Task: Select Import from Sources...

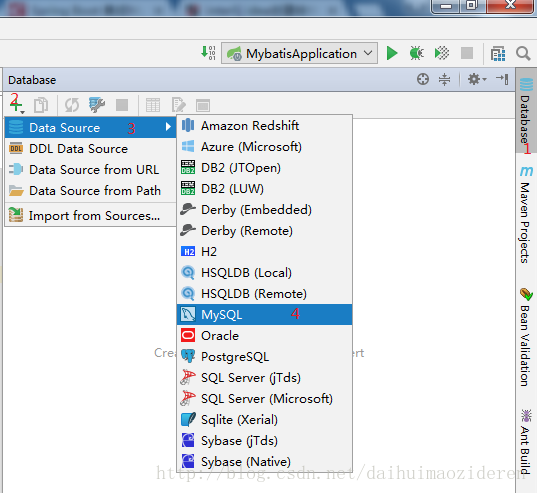Action: [x=90, y=215]
